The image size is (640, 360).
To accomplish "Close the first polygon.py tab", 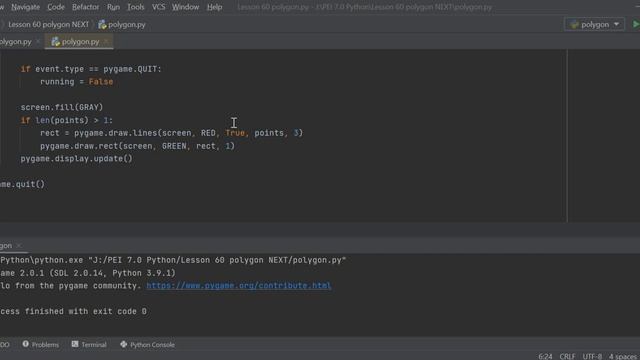I will (x=38, y=42).
